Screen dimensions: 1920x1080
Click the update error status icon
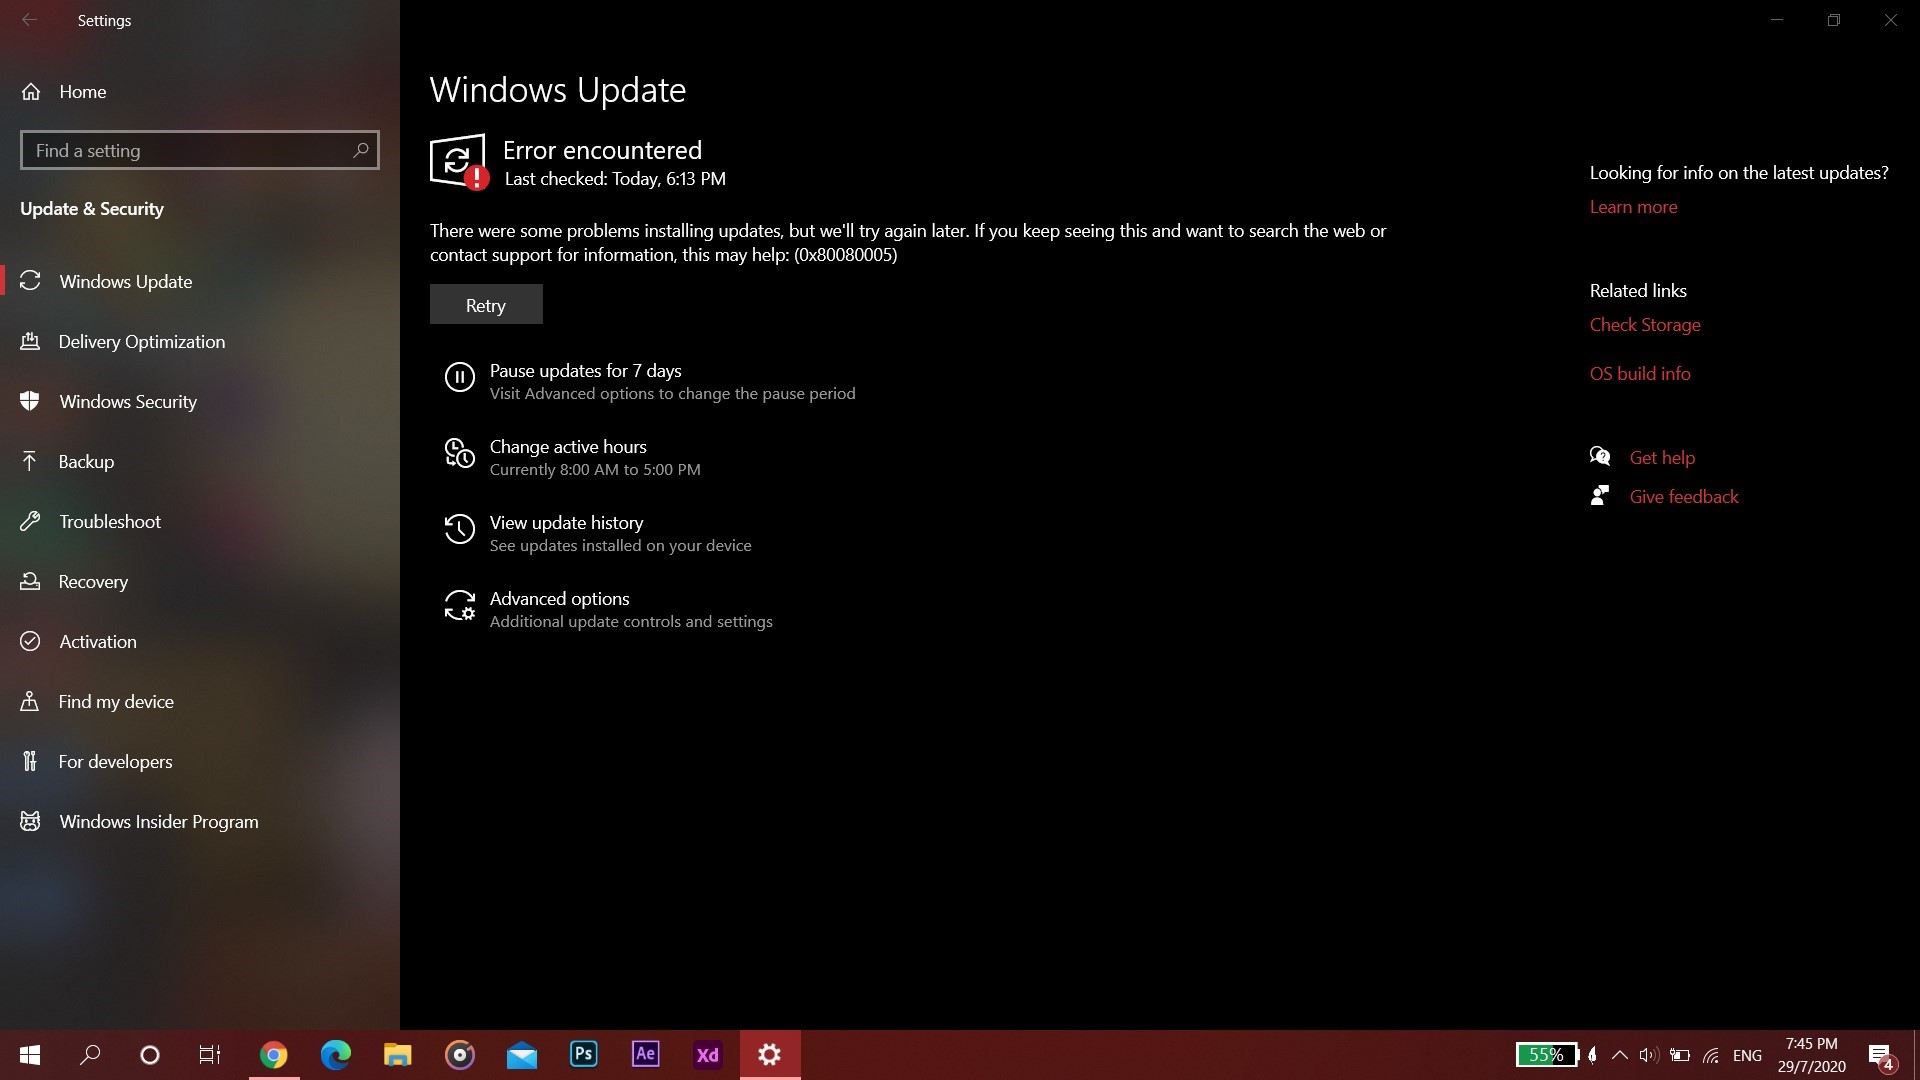[x=459, y=161]
